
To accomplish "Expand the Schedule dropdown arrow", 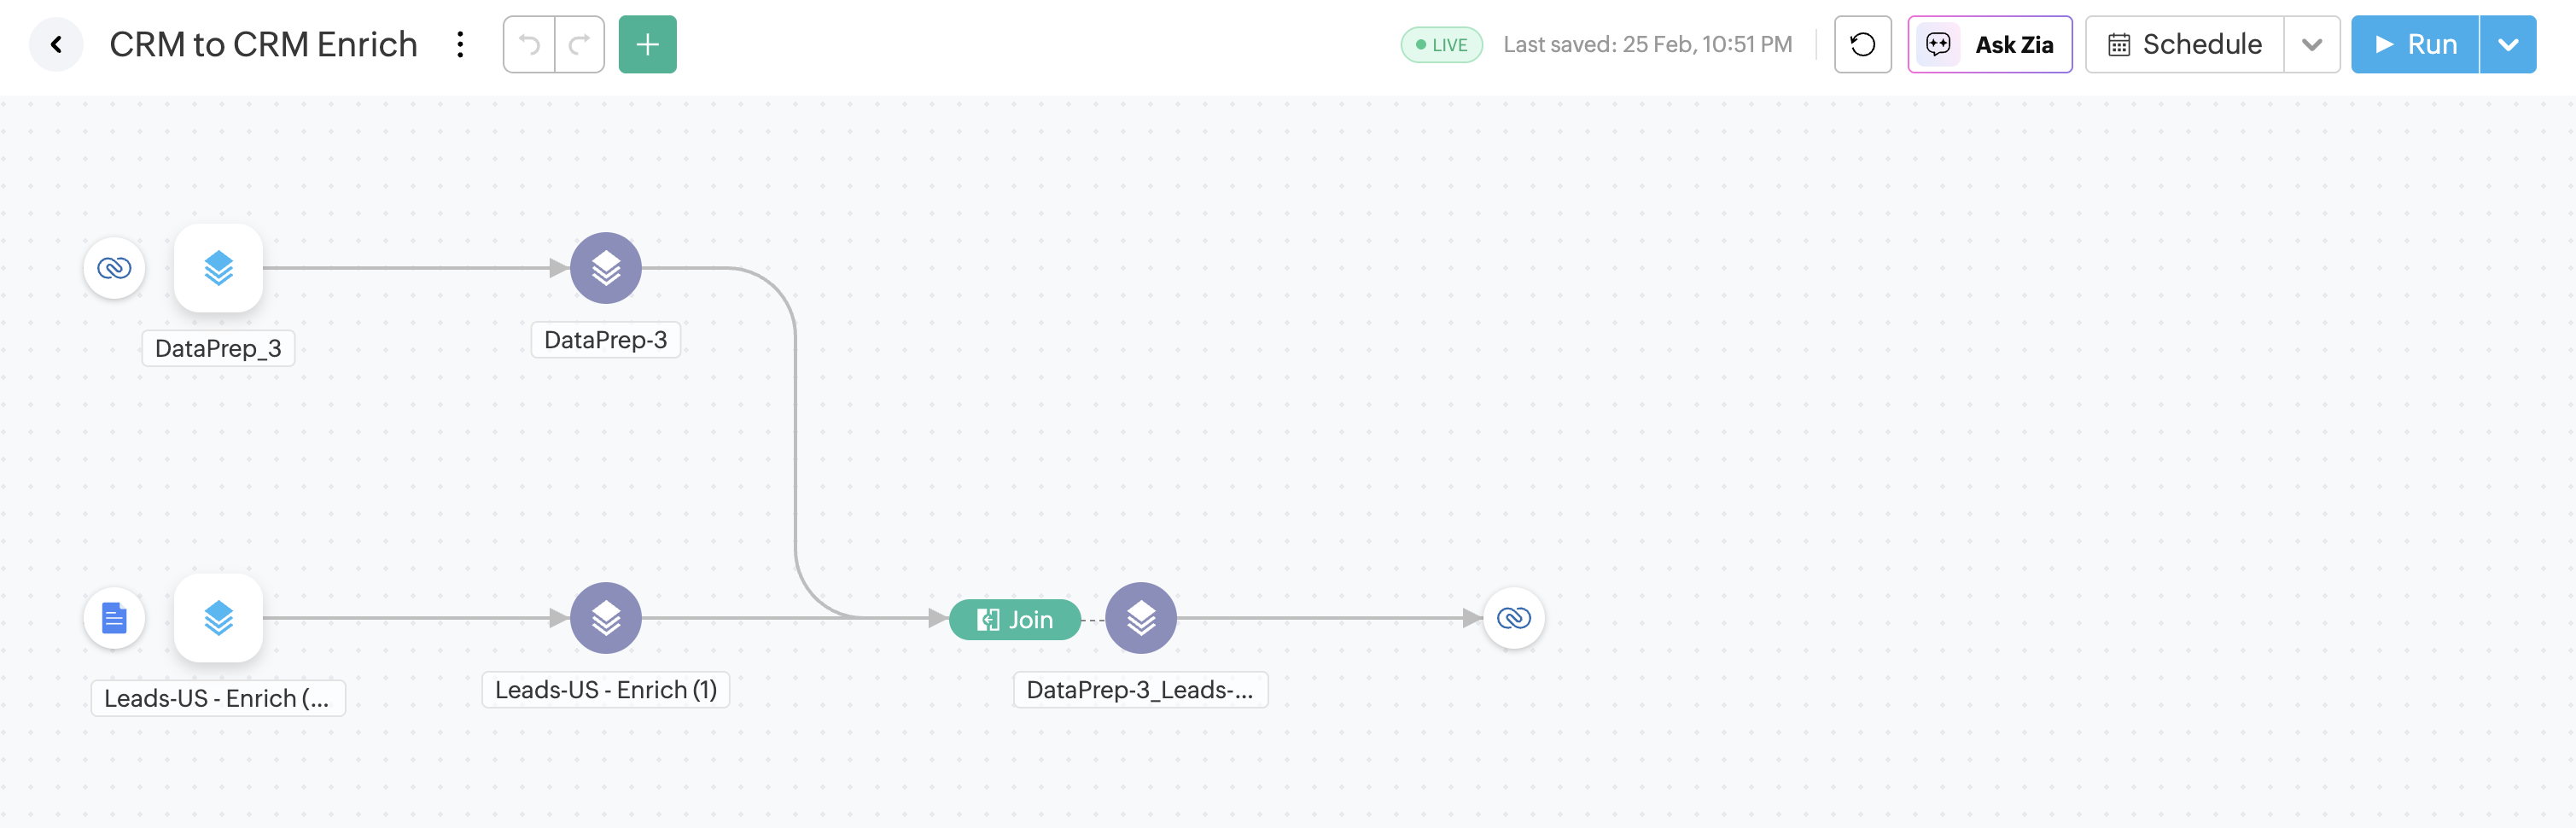I will pyautogui.click(x=2311, y=45).
